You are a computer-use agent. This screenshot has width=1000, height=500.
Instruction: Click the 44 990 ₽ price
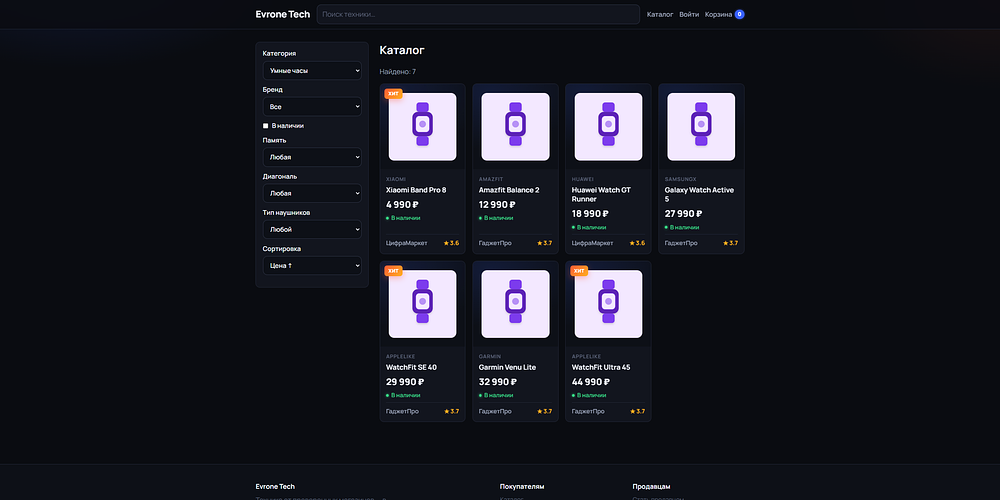[x=591, y=382]
